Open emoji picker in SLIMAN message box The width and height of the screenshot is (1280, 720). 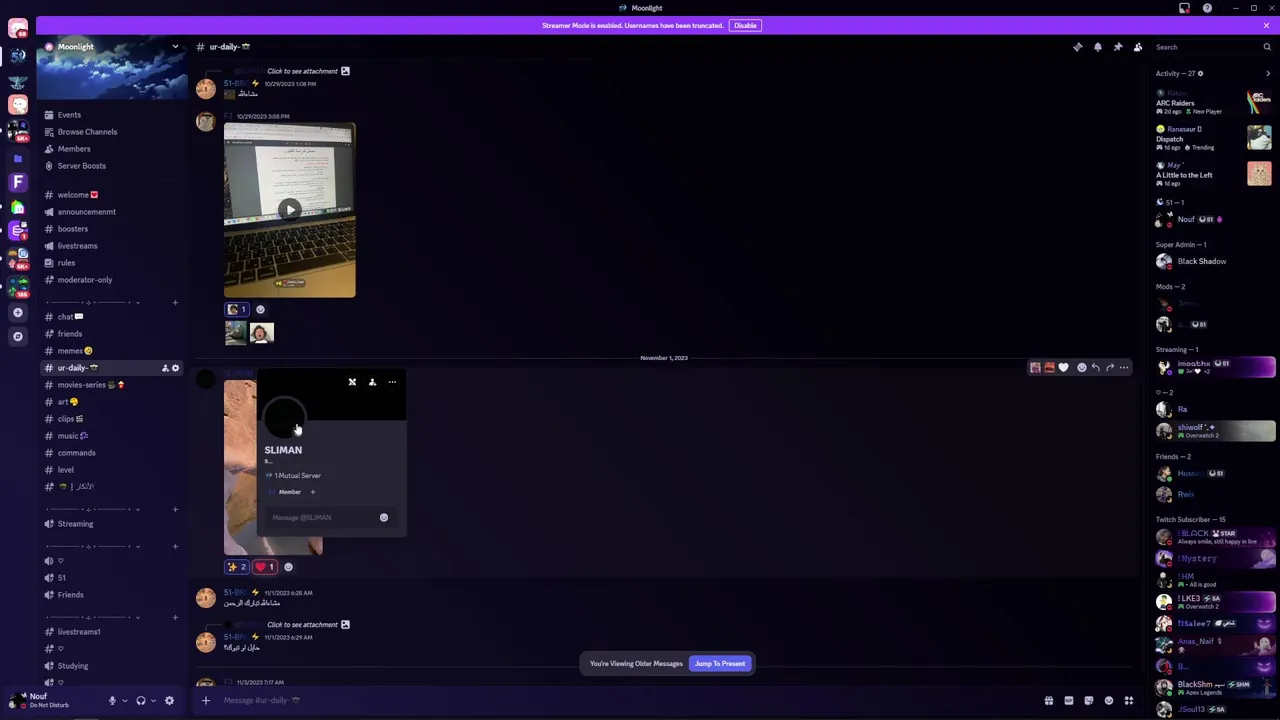(x=383, y=518)
